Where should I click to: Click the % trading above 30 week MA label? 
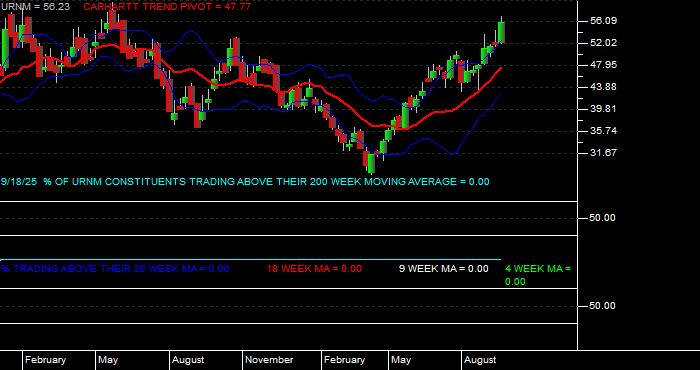[x=115, y=269]
